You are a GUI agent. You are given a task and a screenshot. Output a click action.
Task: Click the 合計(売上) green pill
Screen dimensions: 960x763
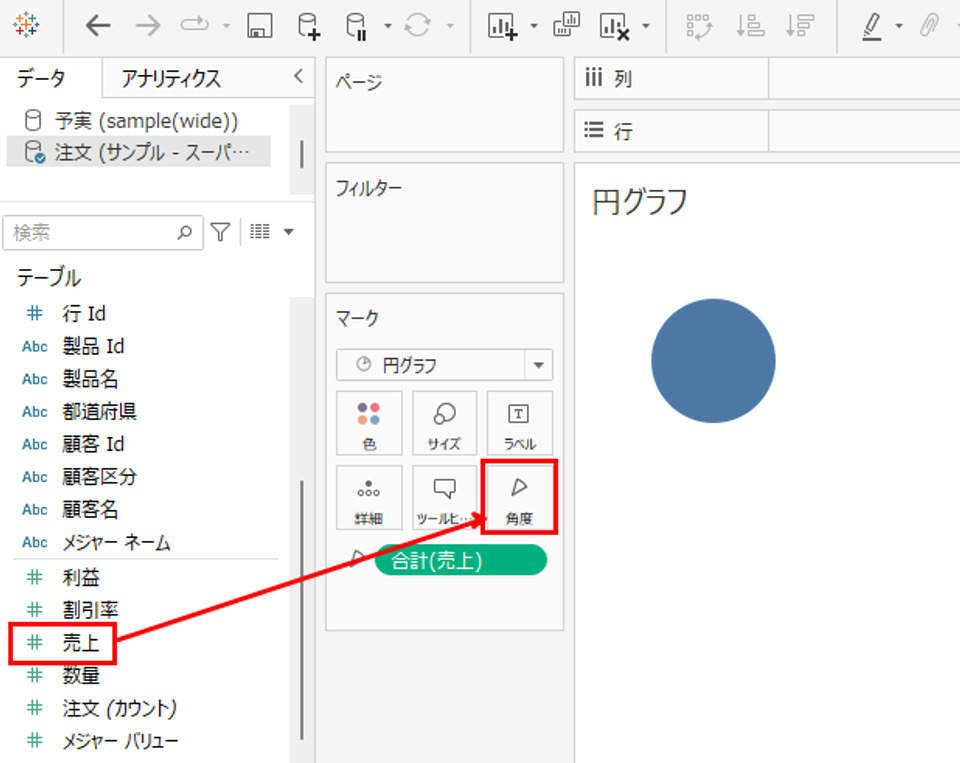(460, 560)
